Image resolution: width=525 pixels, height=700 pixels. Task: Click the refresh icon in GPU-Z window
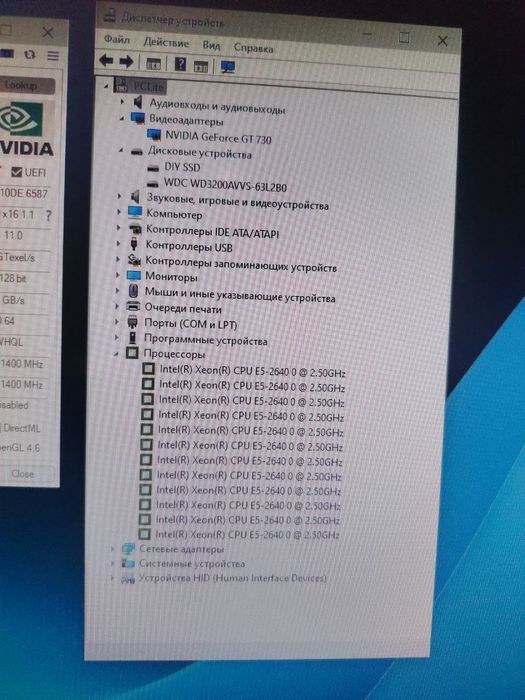[29, 54]
